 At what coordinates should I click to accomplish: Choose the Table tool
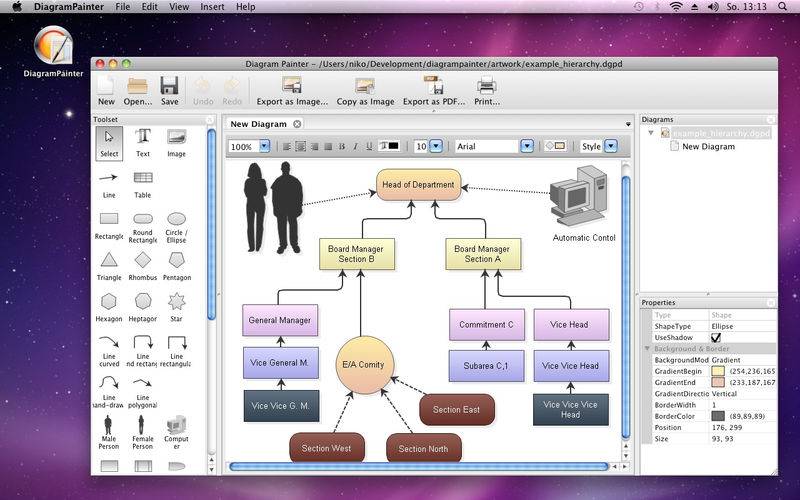(143, 185)
